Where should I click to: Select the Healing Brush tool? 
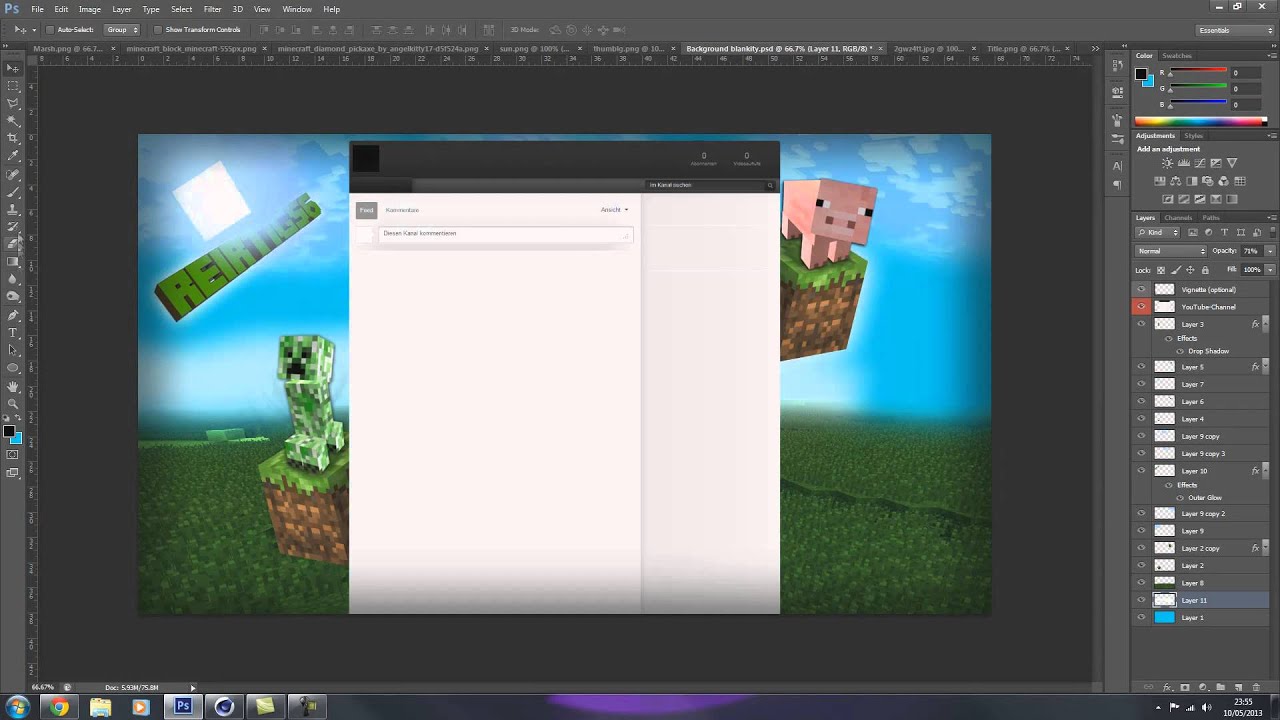click(13, 174)
